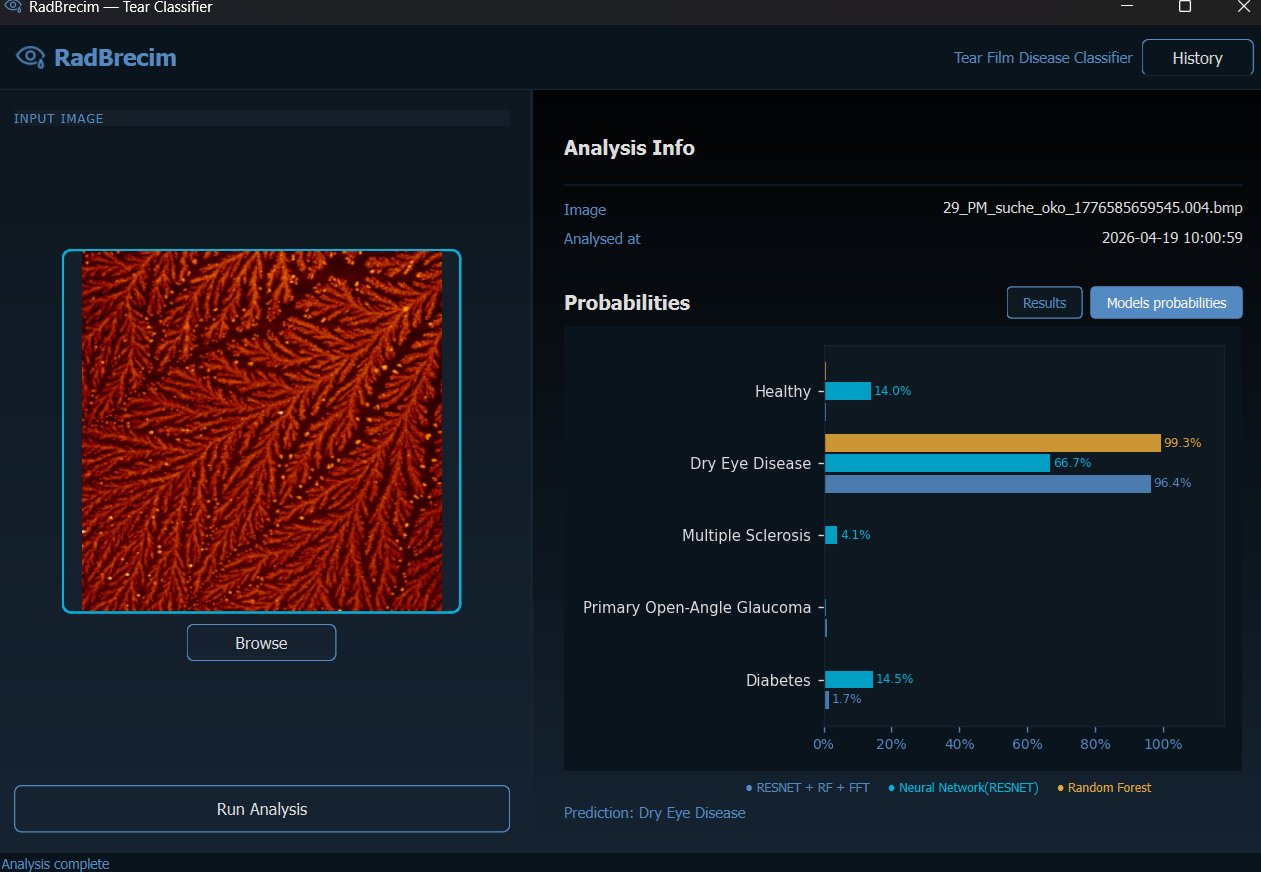Click the Healthy 14.0% bar
1261x872 pixels.
[x=848, y=391]
